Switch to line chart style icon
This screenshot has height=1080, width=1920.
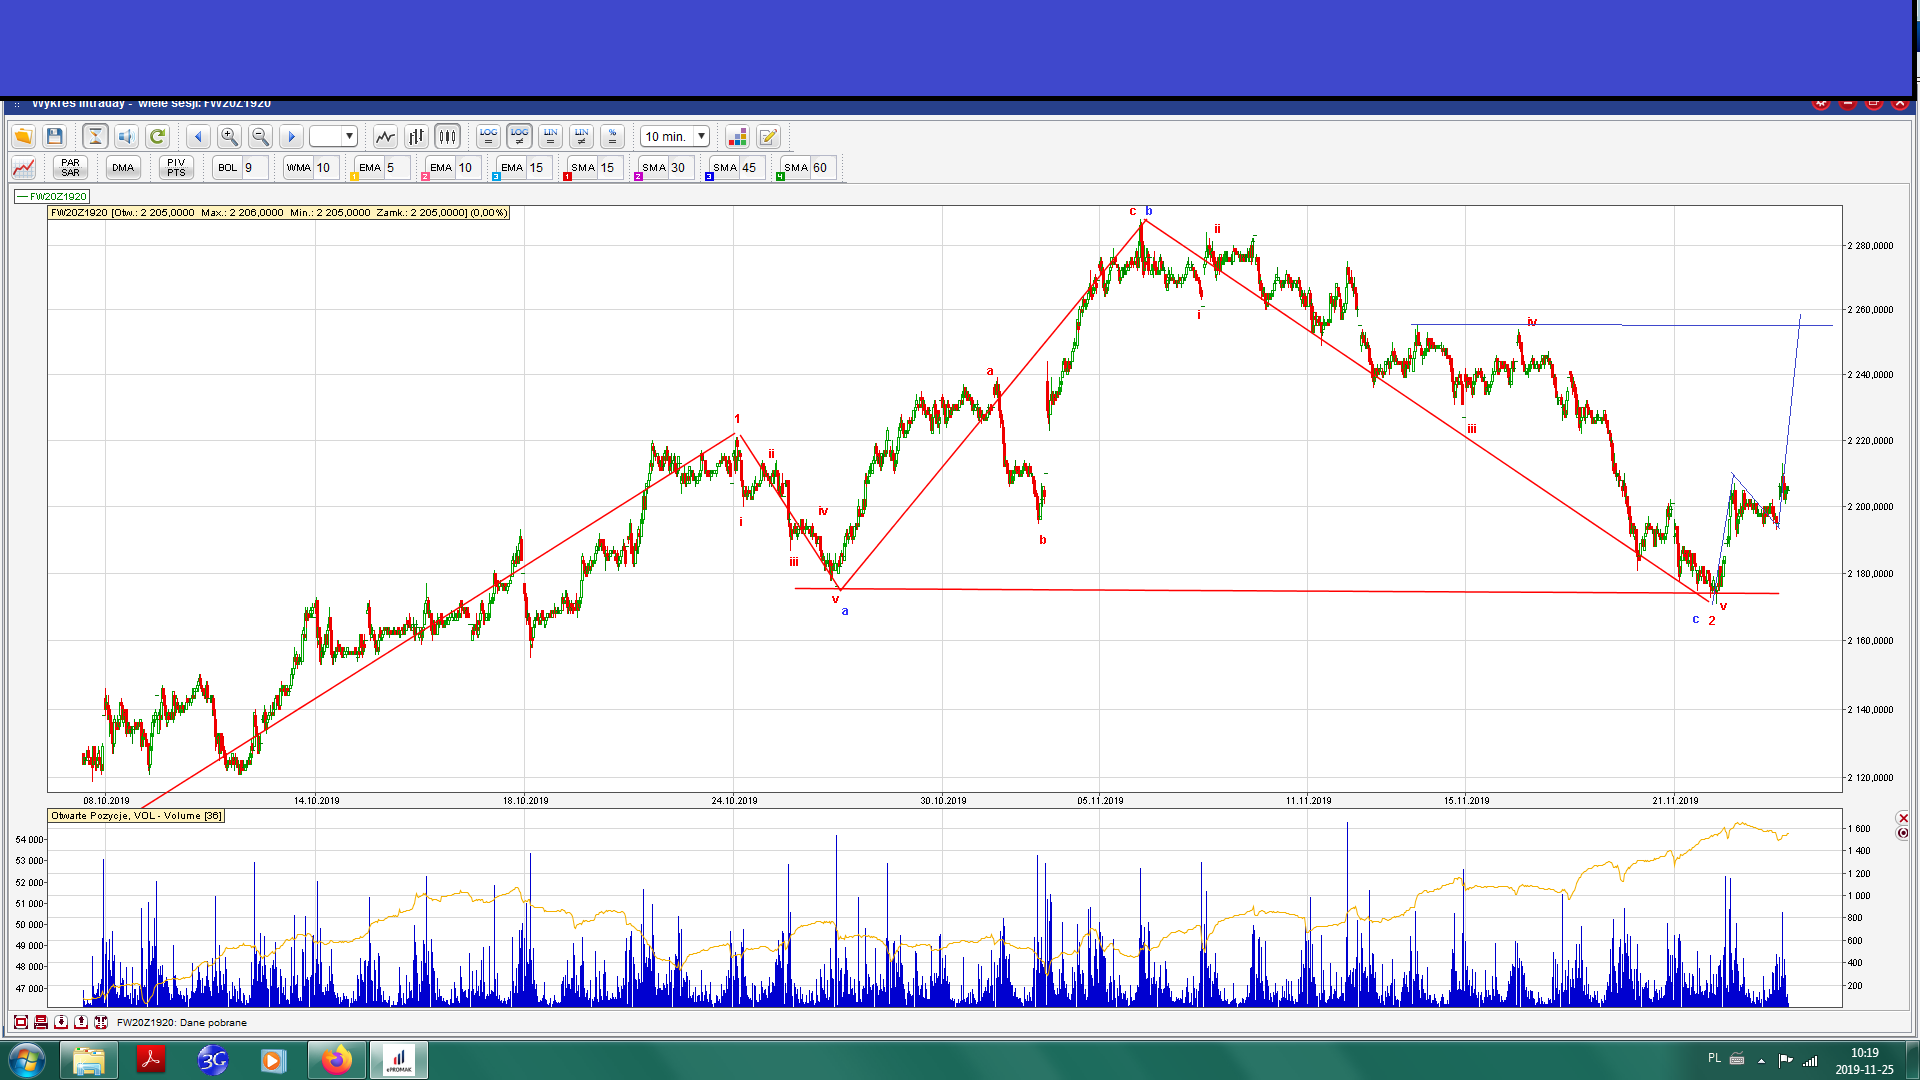385,136
